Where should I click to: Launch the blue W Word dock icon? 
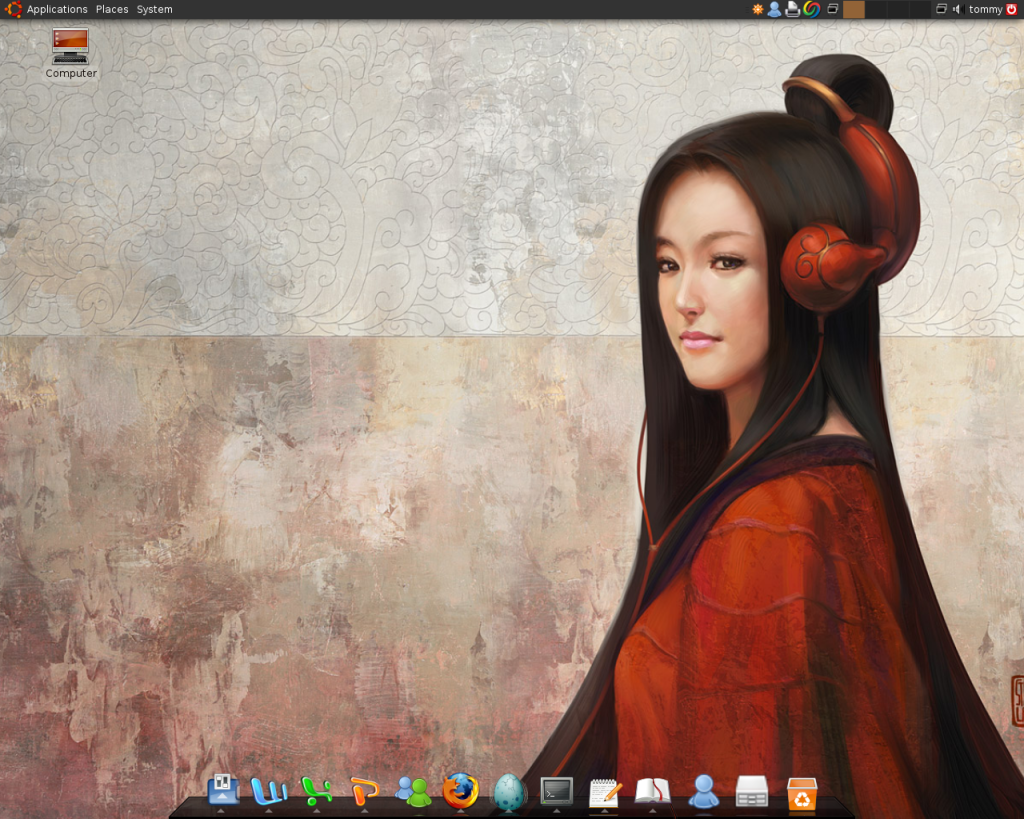click(269, 792)
